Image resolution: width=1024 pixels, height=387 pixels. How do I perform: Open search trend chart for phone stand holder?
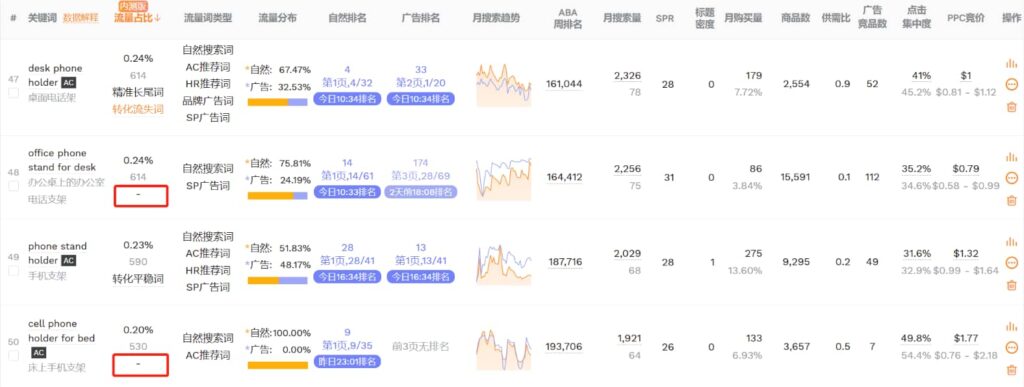(x=504, y=264)
